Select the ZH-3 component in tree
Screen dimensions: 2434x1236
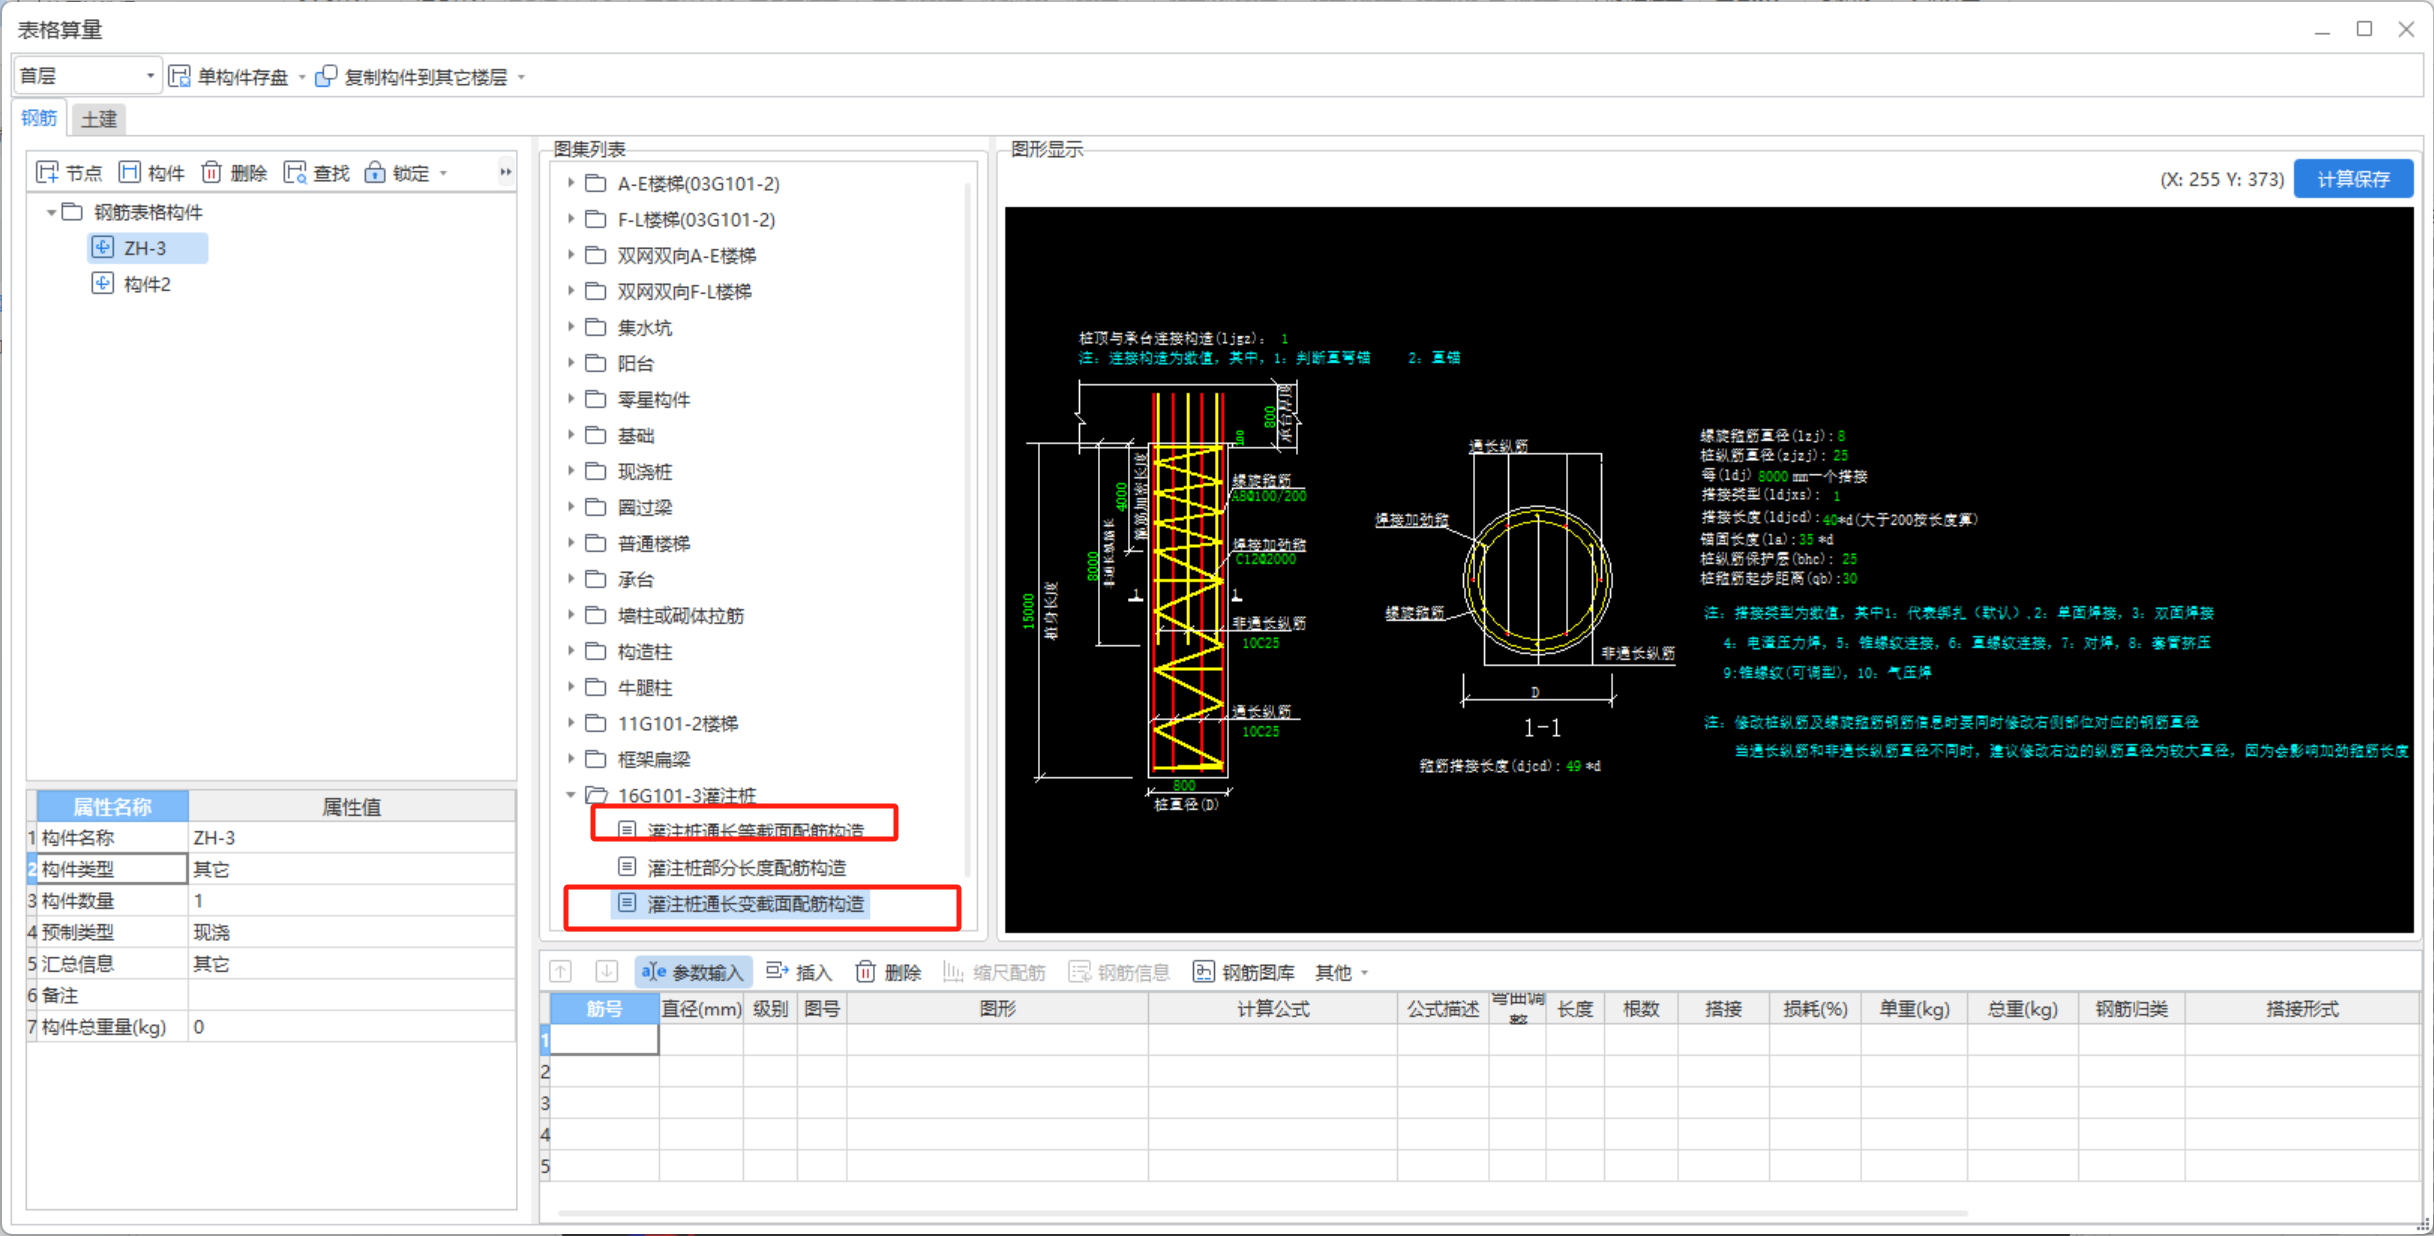coord(146,248)
